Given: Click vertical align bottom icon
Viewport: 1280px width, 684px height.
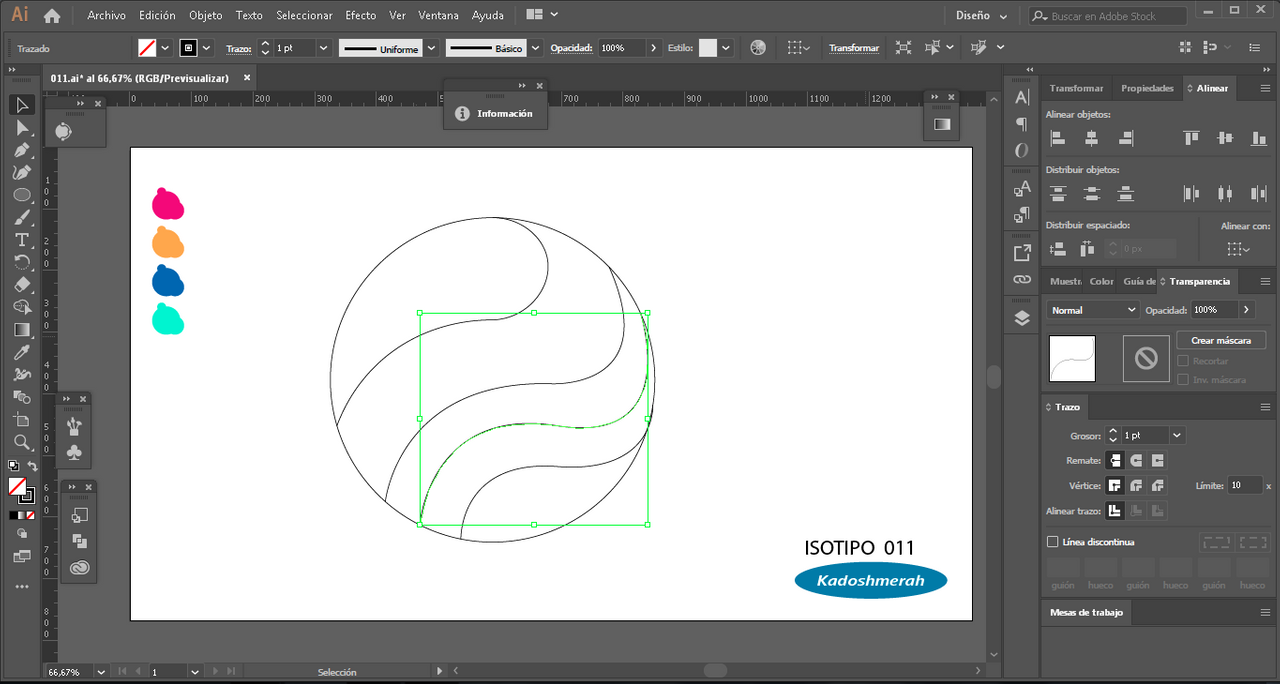Looking at the screenshot, I should click(1259, 139).
